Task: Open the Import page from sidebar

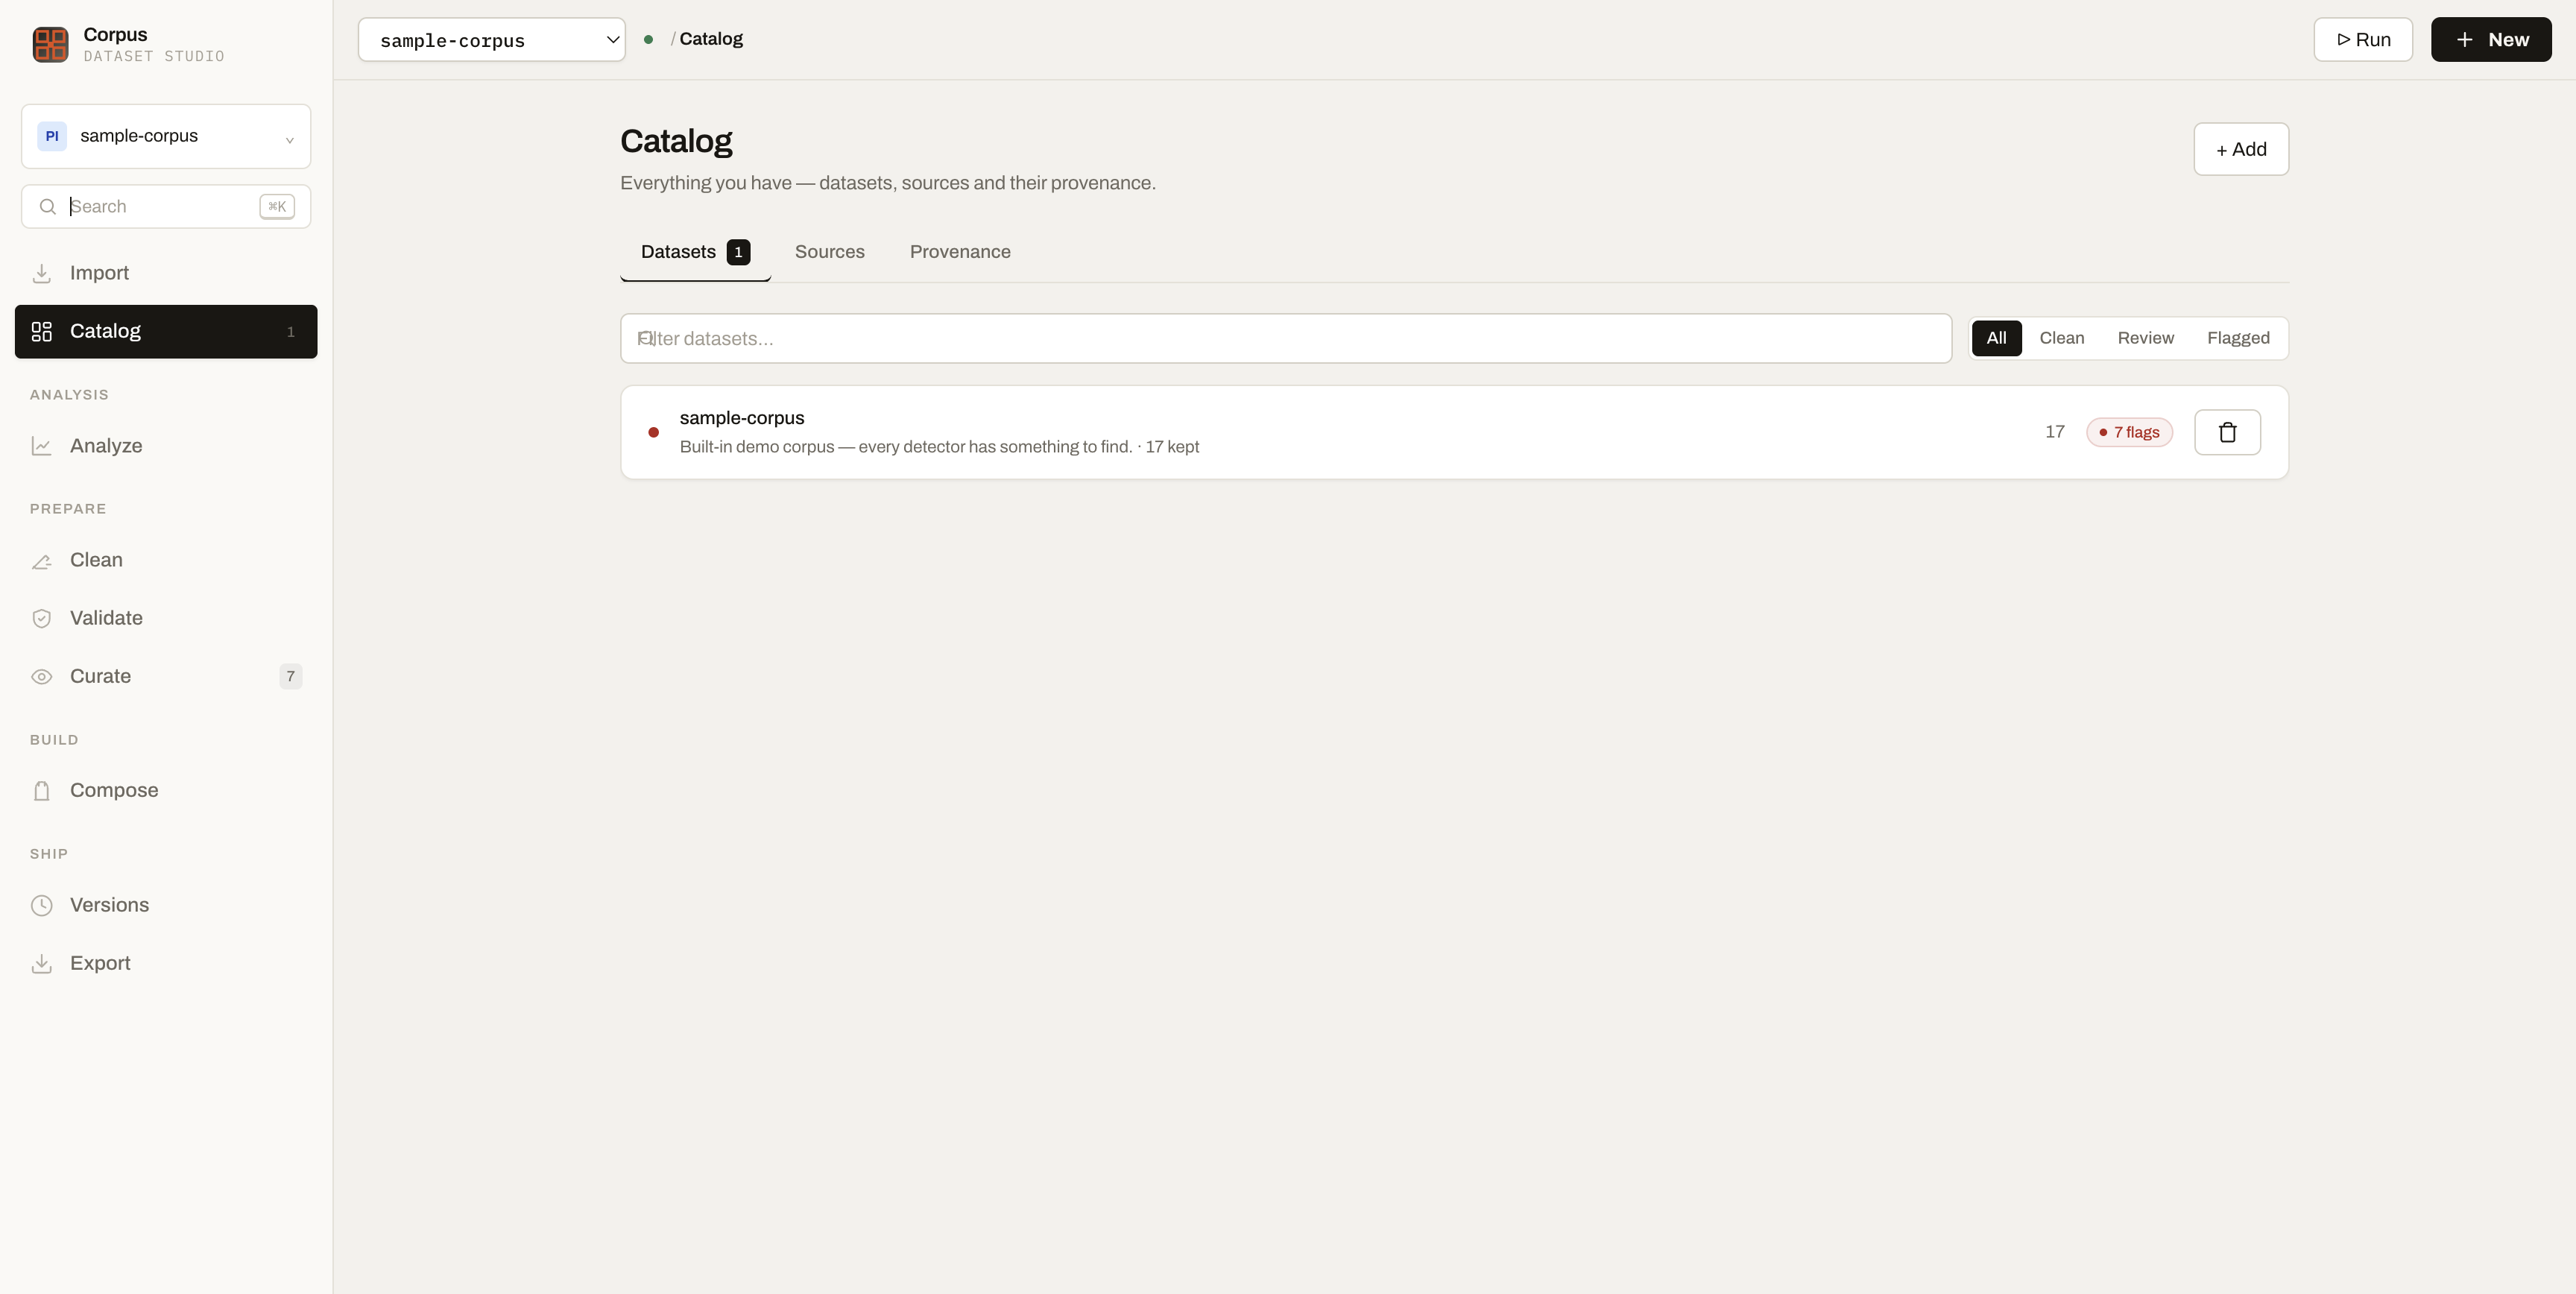Action: [x=166, y=273]
